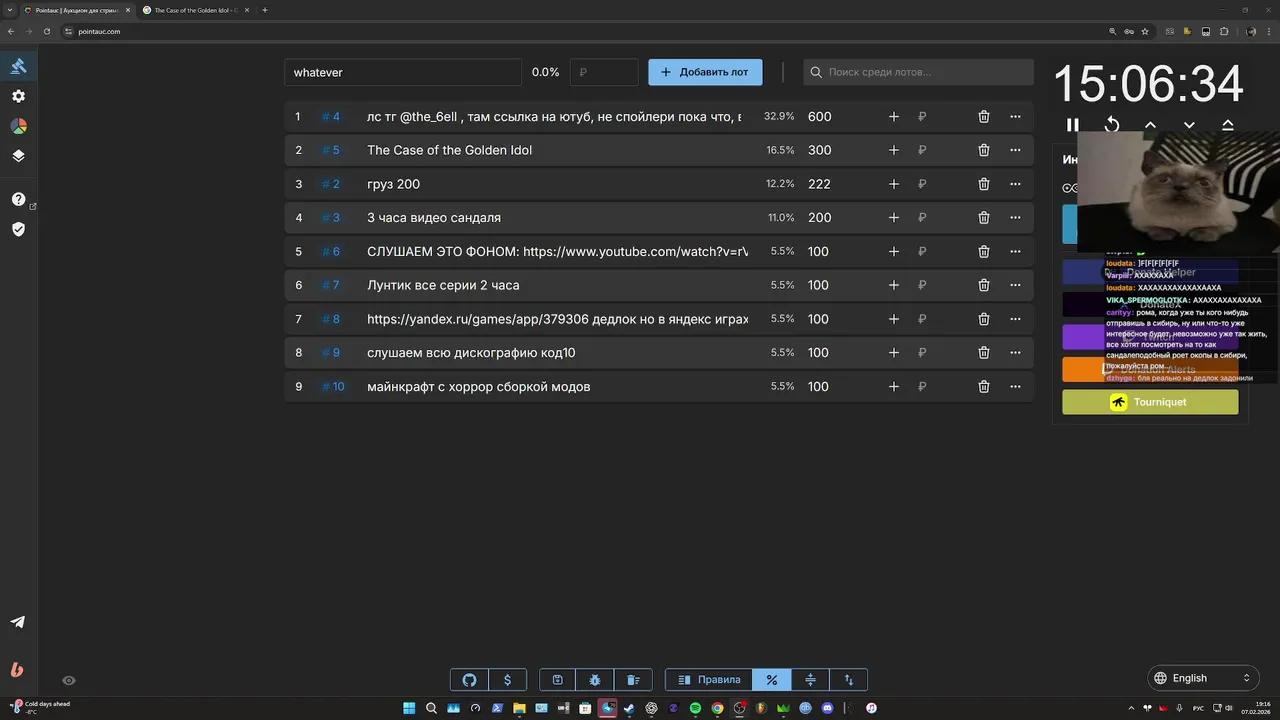Focus the 'whatever' lot name field
The image size is (1280, 720).
(x=403, y=72)
